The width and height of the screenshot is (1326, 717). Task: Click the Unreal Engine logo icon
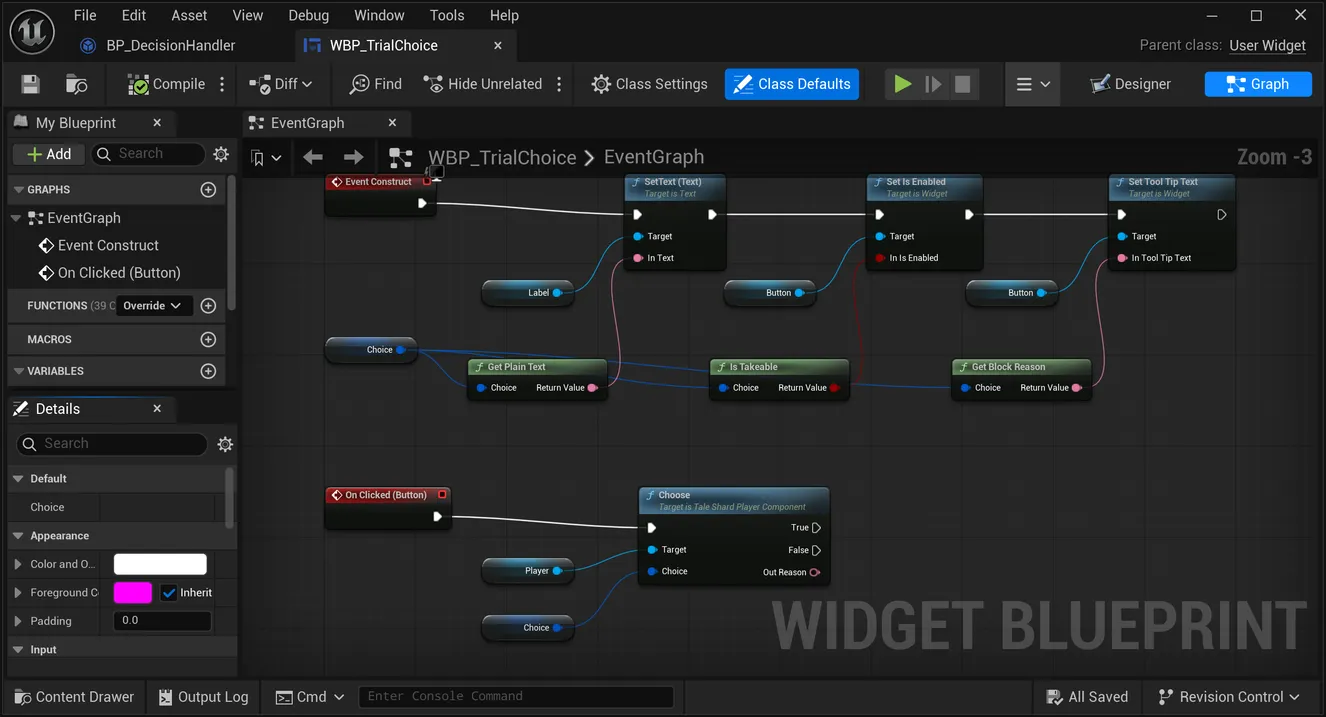32,31
